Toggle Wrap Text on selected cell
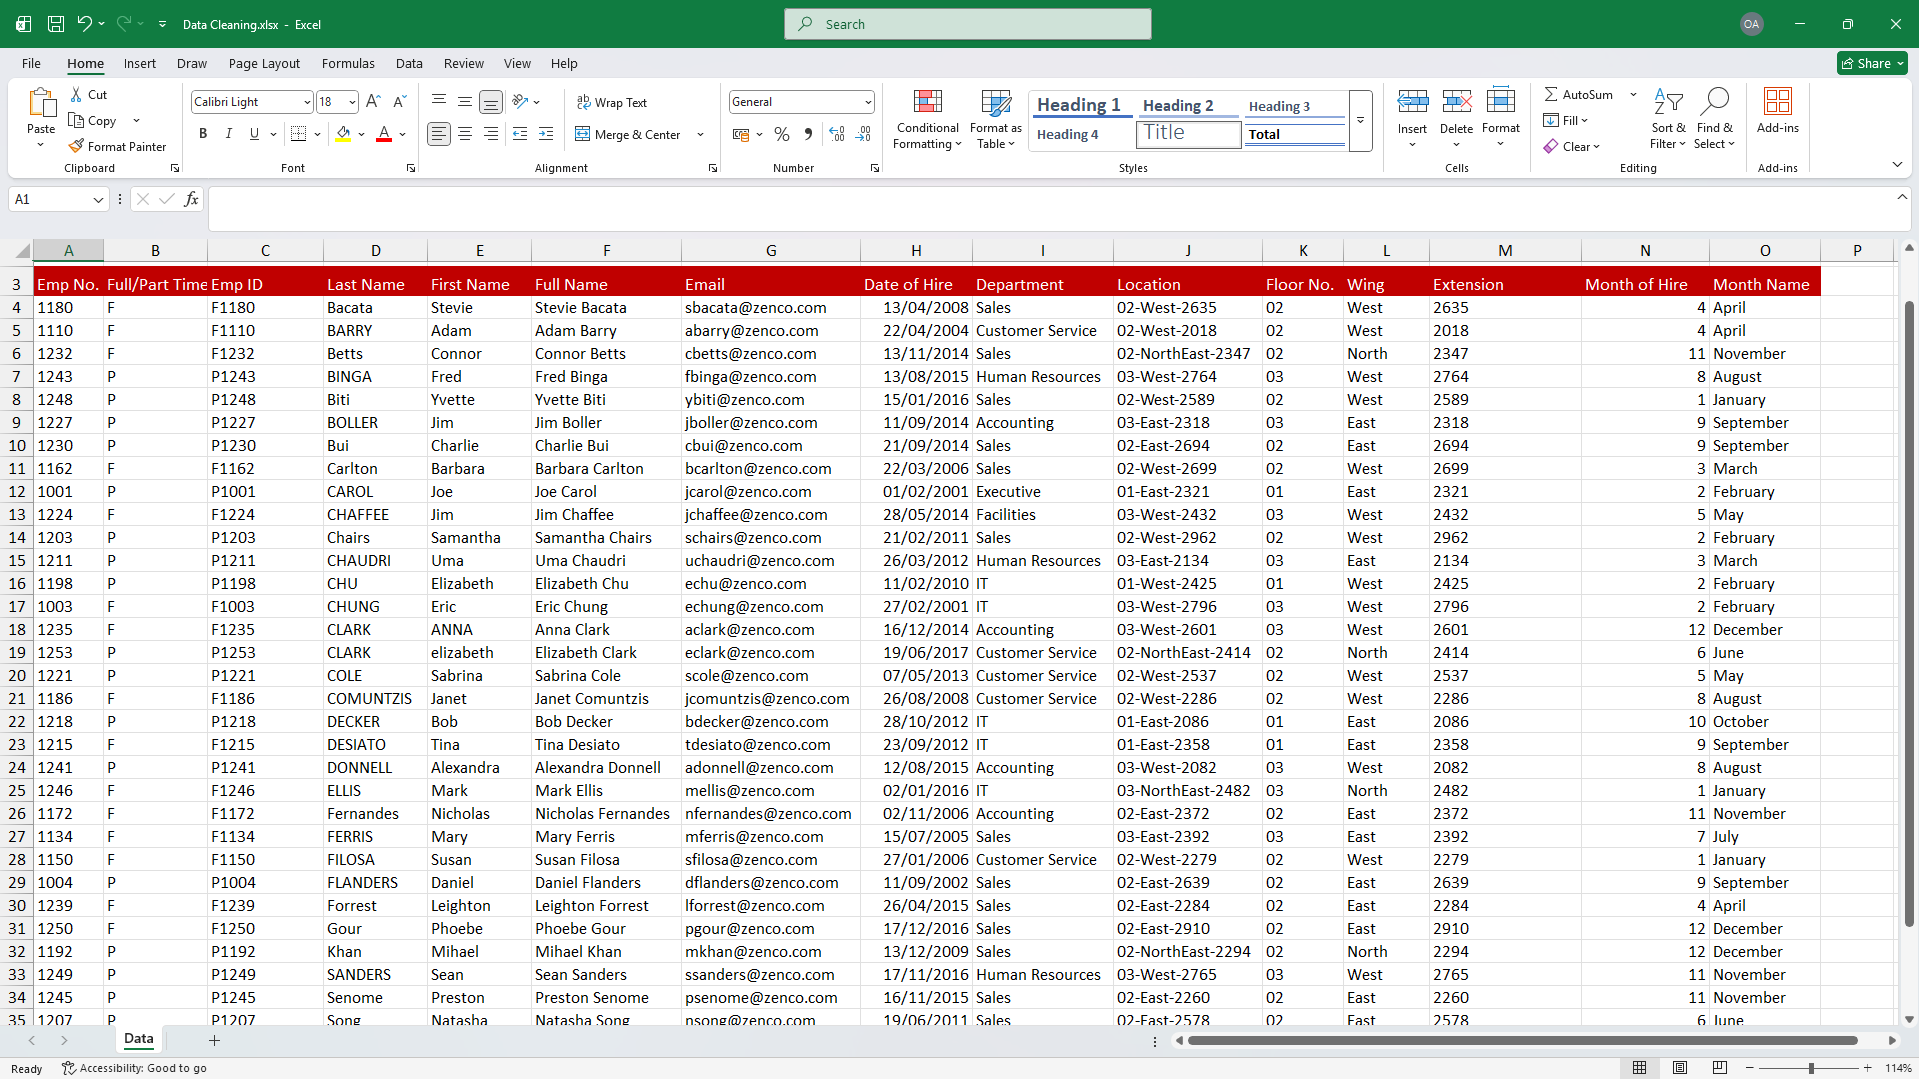1919x1079 pixels. (x=611, y=102)
